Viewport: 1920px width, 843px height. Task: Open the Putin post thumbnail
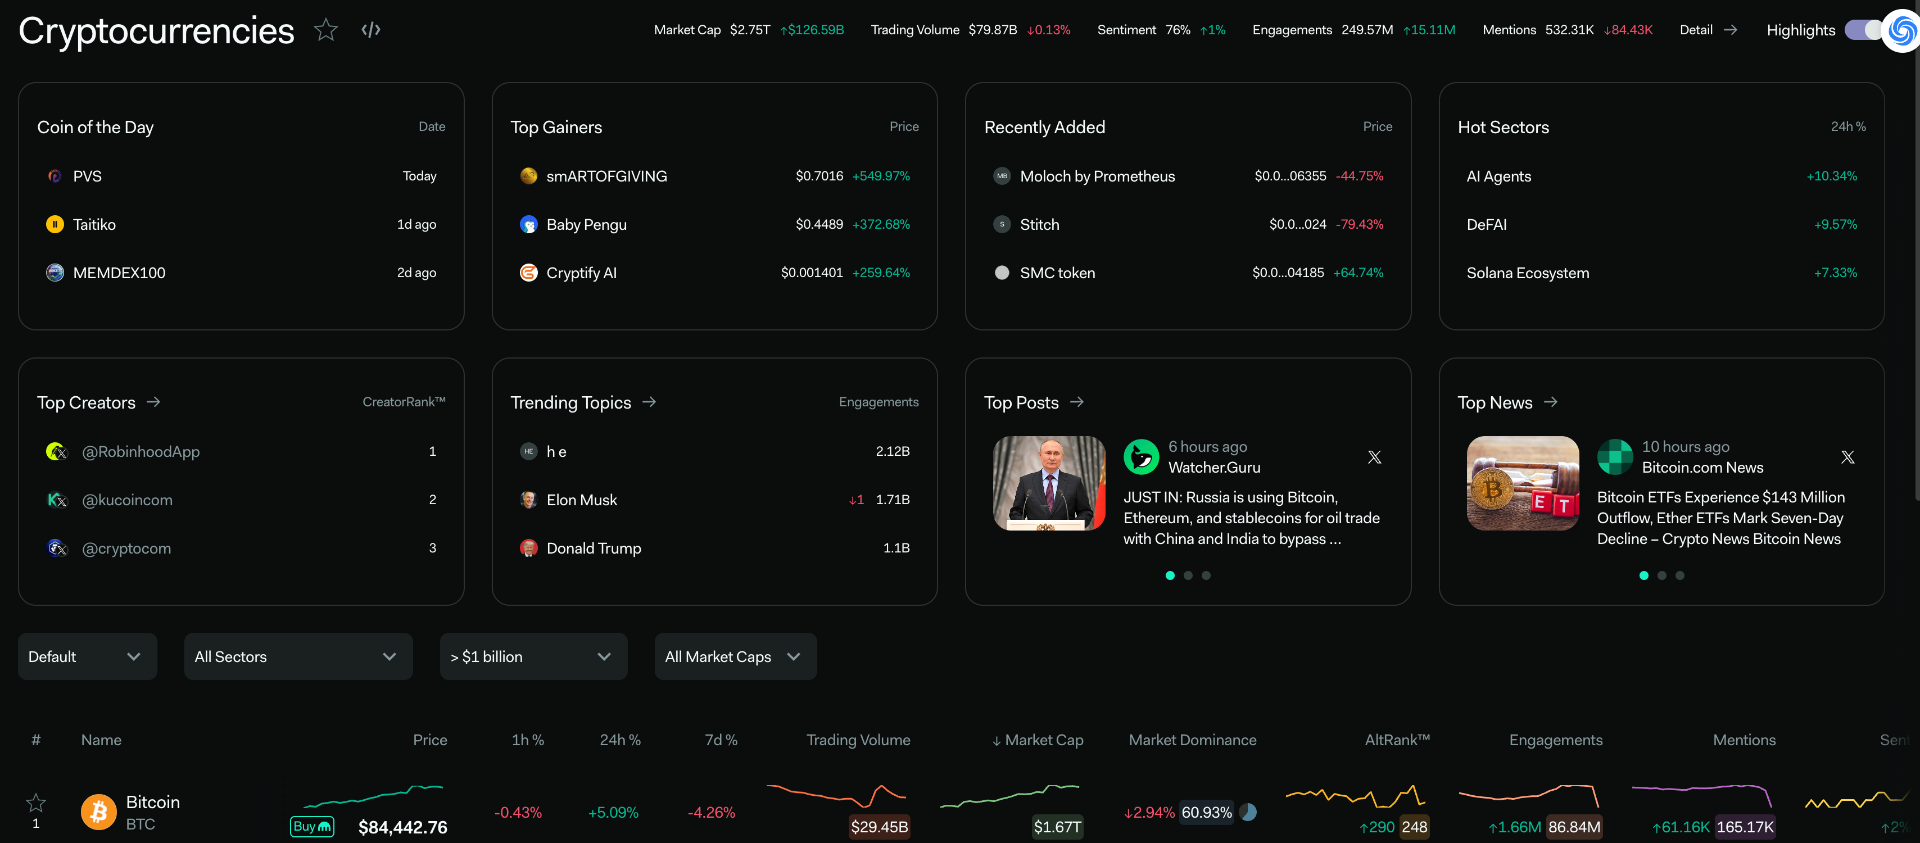coord(1049,483)
